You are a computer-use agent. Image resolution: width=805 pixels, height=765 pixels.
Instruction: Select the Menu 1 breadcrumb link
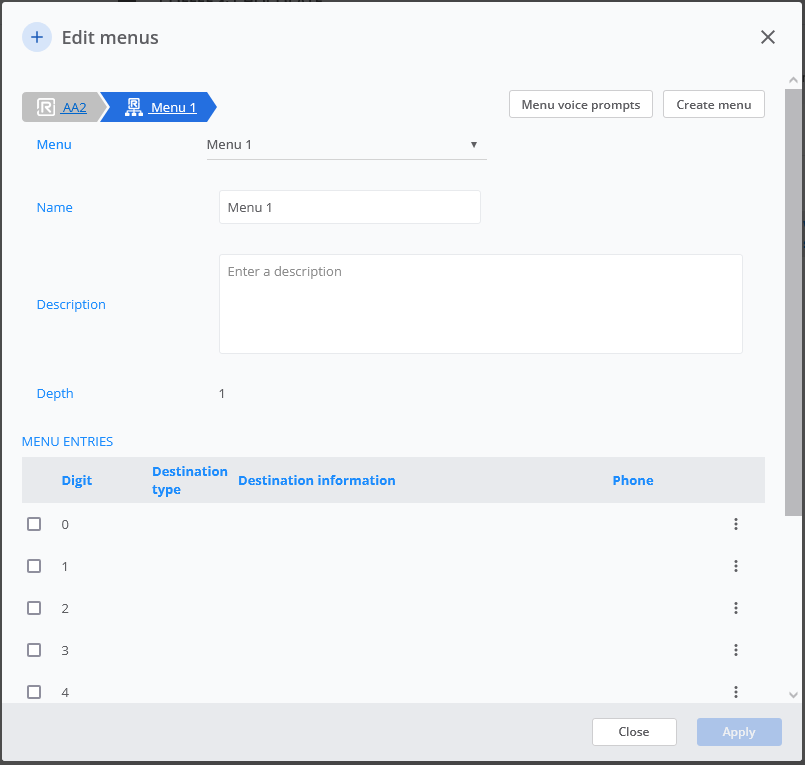173,107
